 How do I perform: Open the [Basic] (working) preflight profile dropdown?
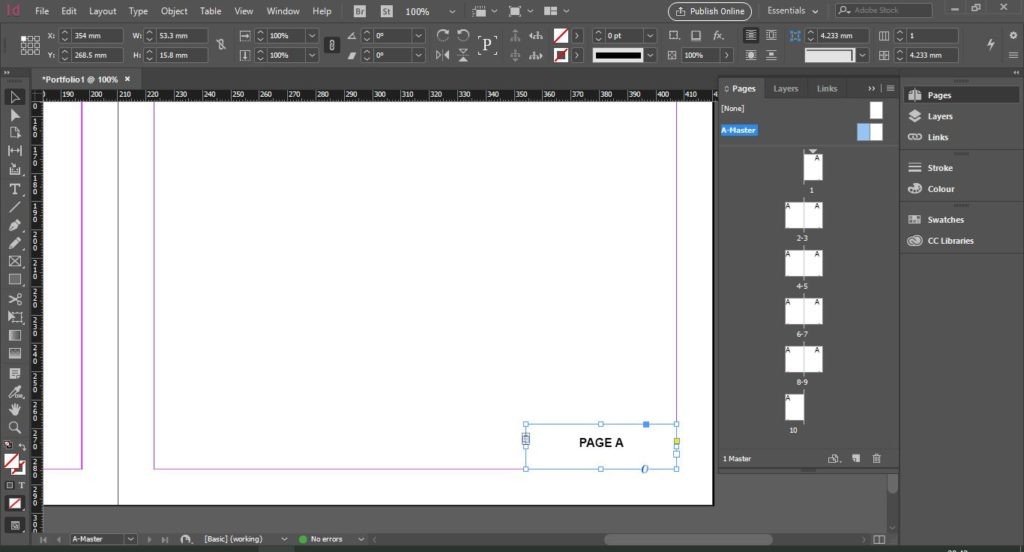[x=284, y=539]
